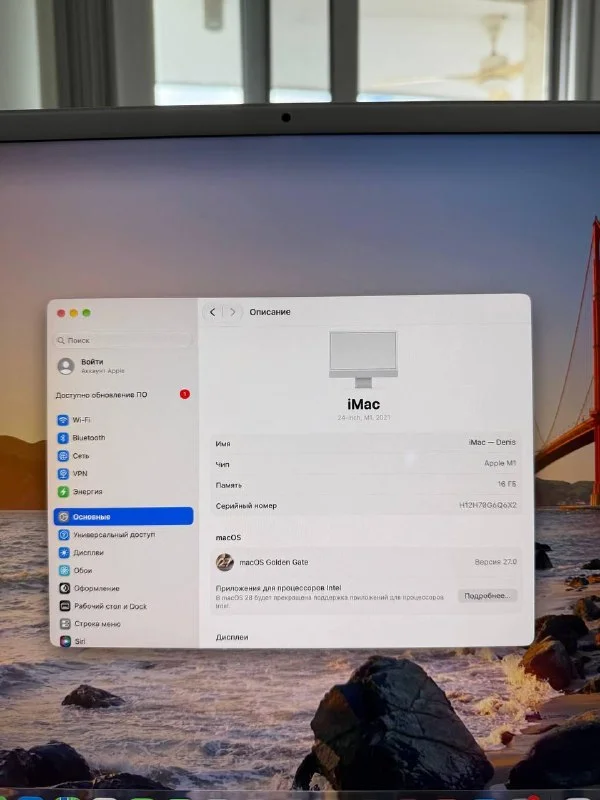Viewport: 600px width, 800px height.
Task: Click the Чип Apple M1 row
Action: 365,464
